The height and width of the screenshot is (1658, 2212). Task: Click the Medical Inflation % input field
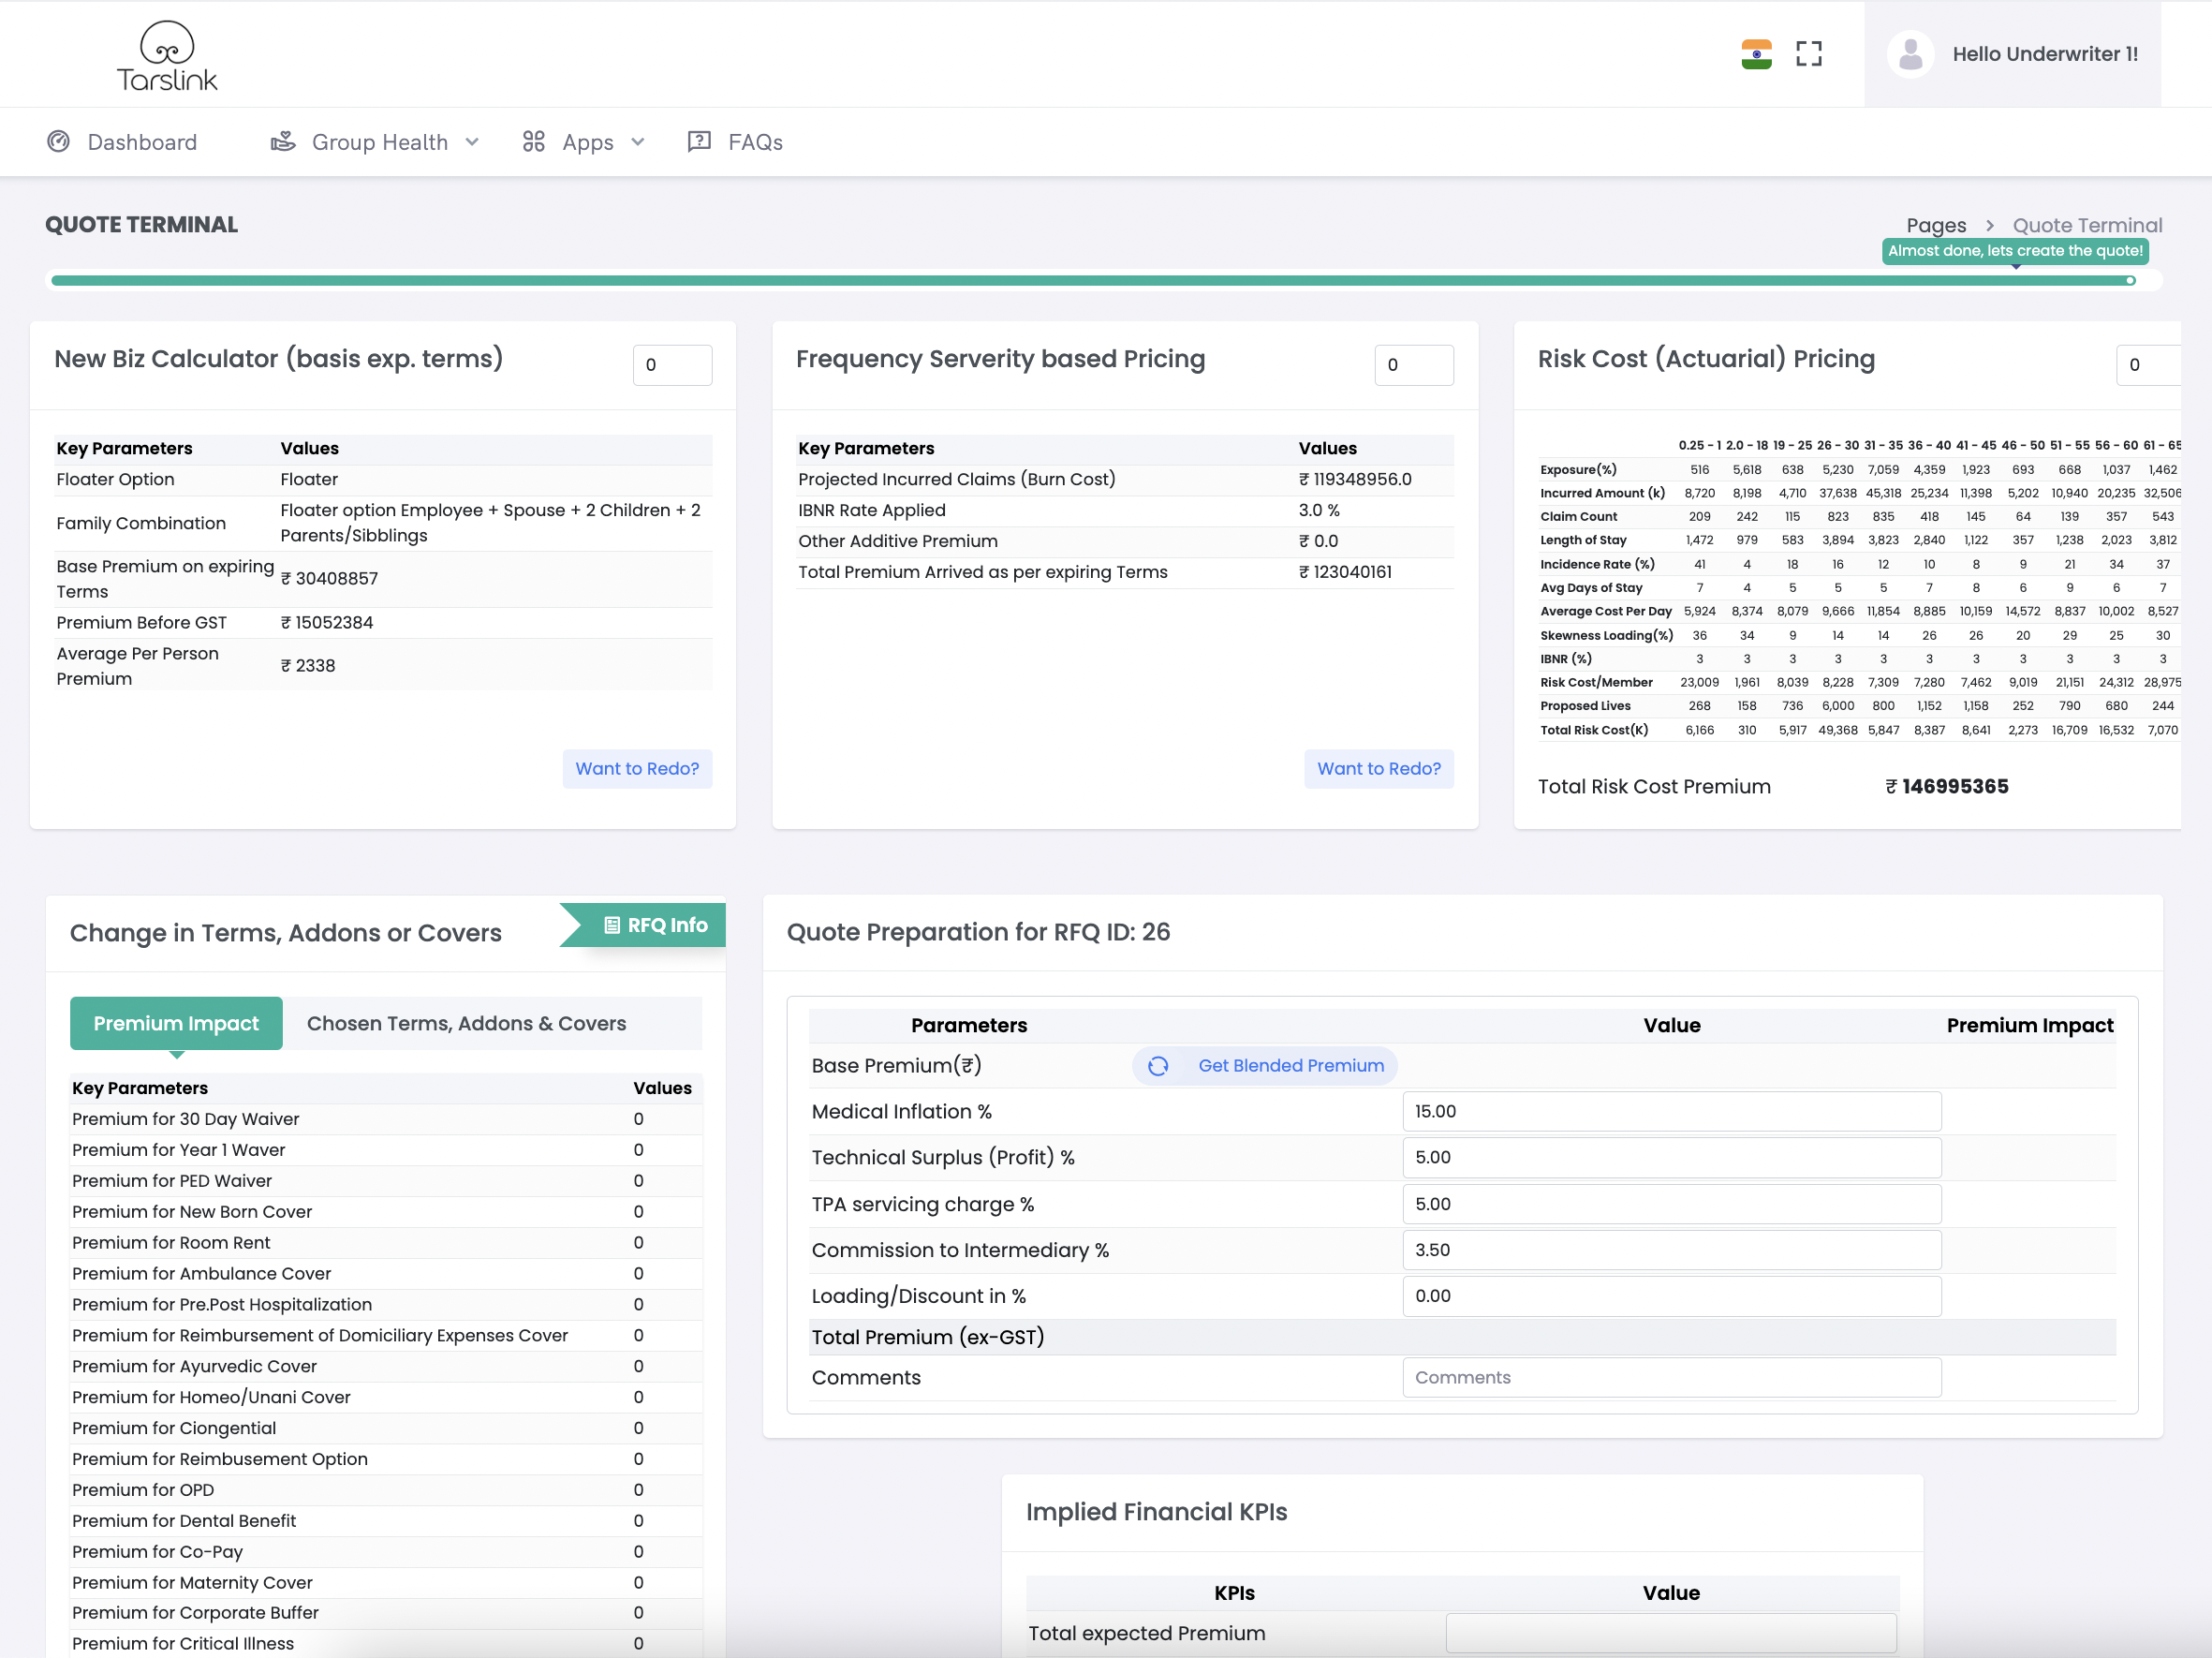[x=1670, y=1111]
